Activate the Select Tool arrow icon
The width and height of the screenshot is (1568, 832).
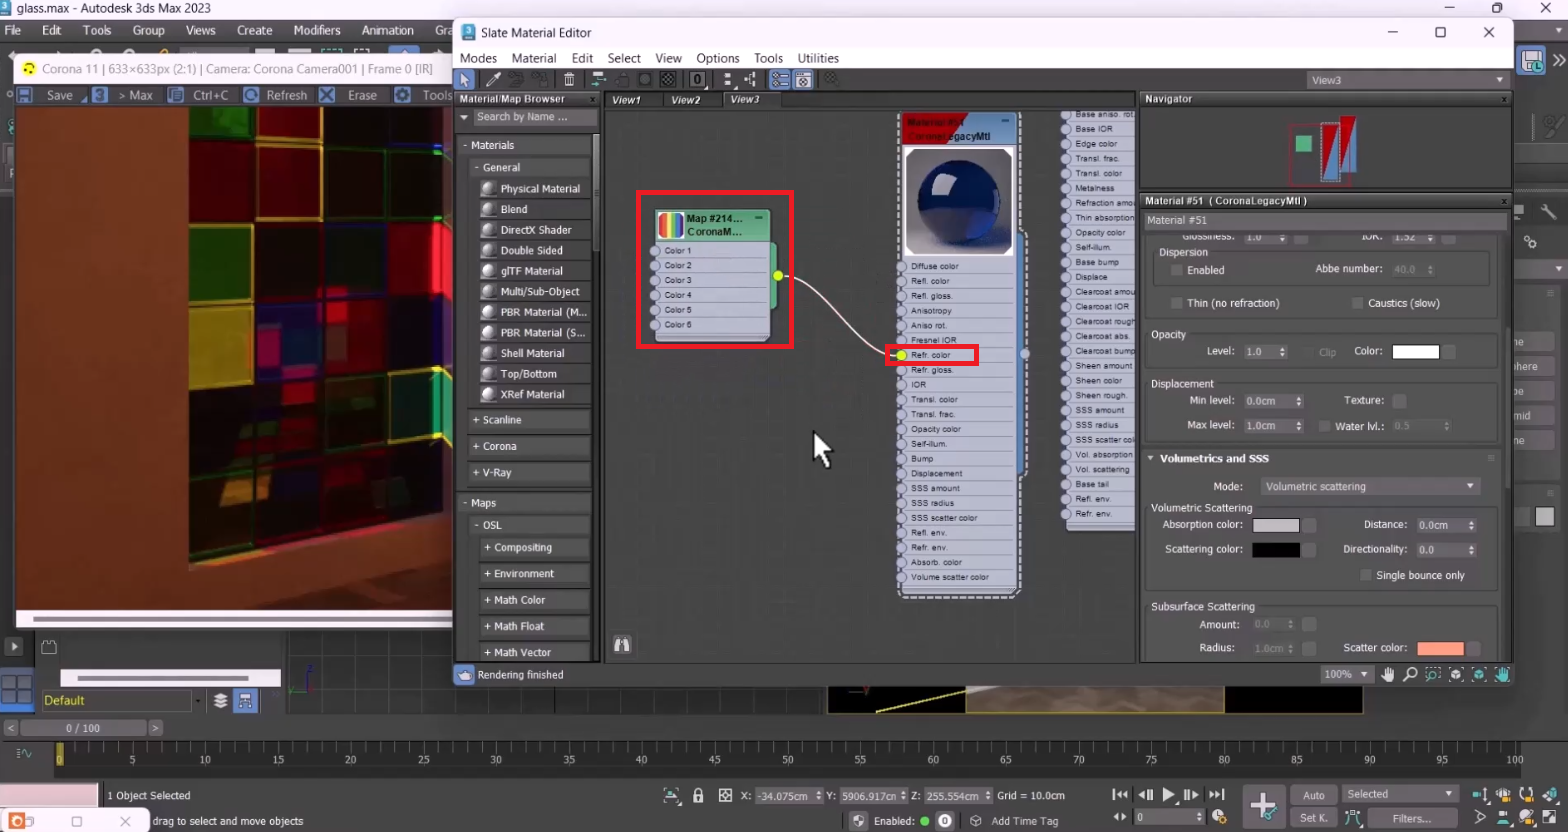(x=465, y=80)
